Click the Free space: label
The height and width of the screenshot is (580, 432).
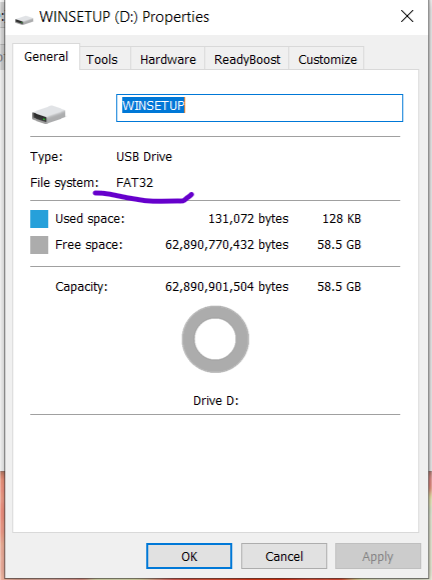click(x=89, y=245)
